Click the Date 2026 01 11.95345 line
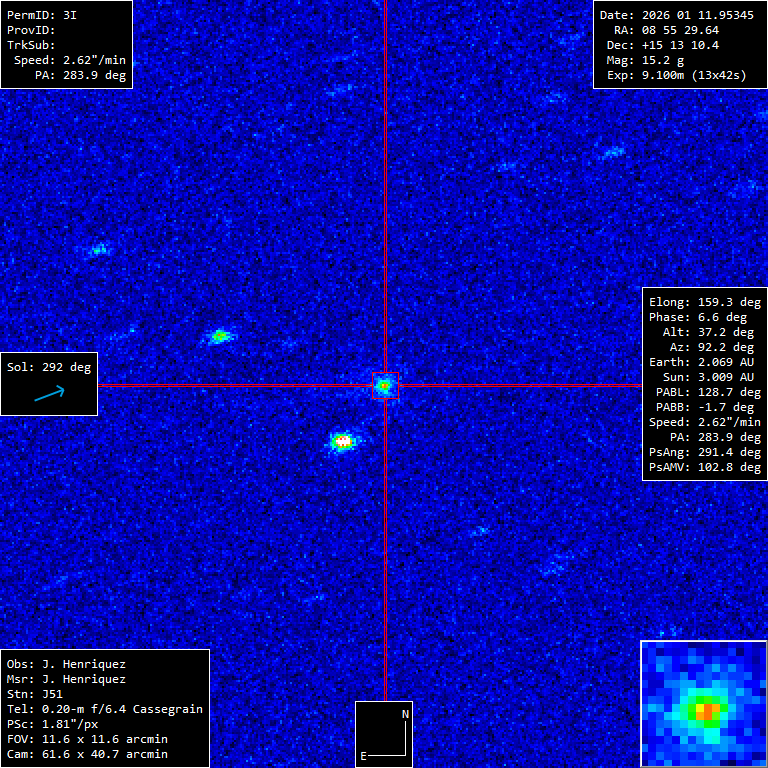This screenshot has height=768, width=768. pyautogui.click(x=676, y=15)
